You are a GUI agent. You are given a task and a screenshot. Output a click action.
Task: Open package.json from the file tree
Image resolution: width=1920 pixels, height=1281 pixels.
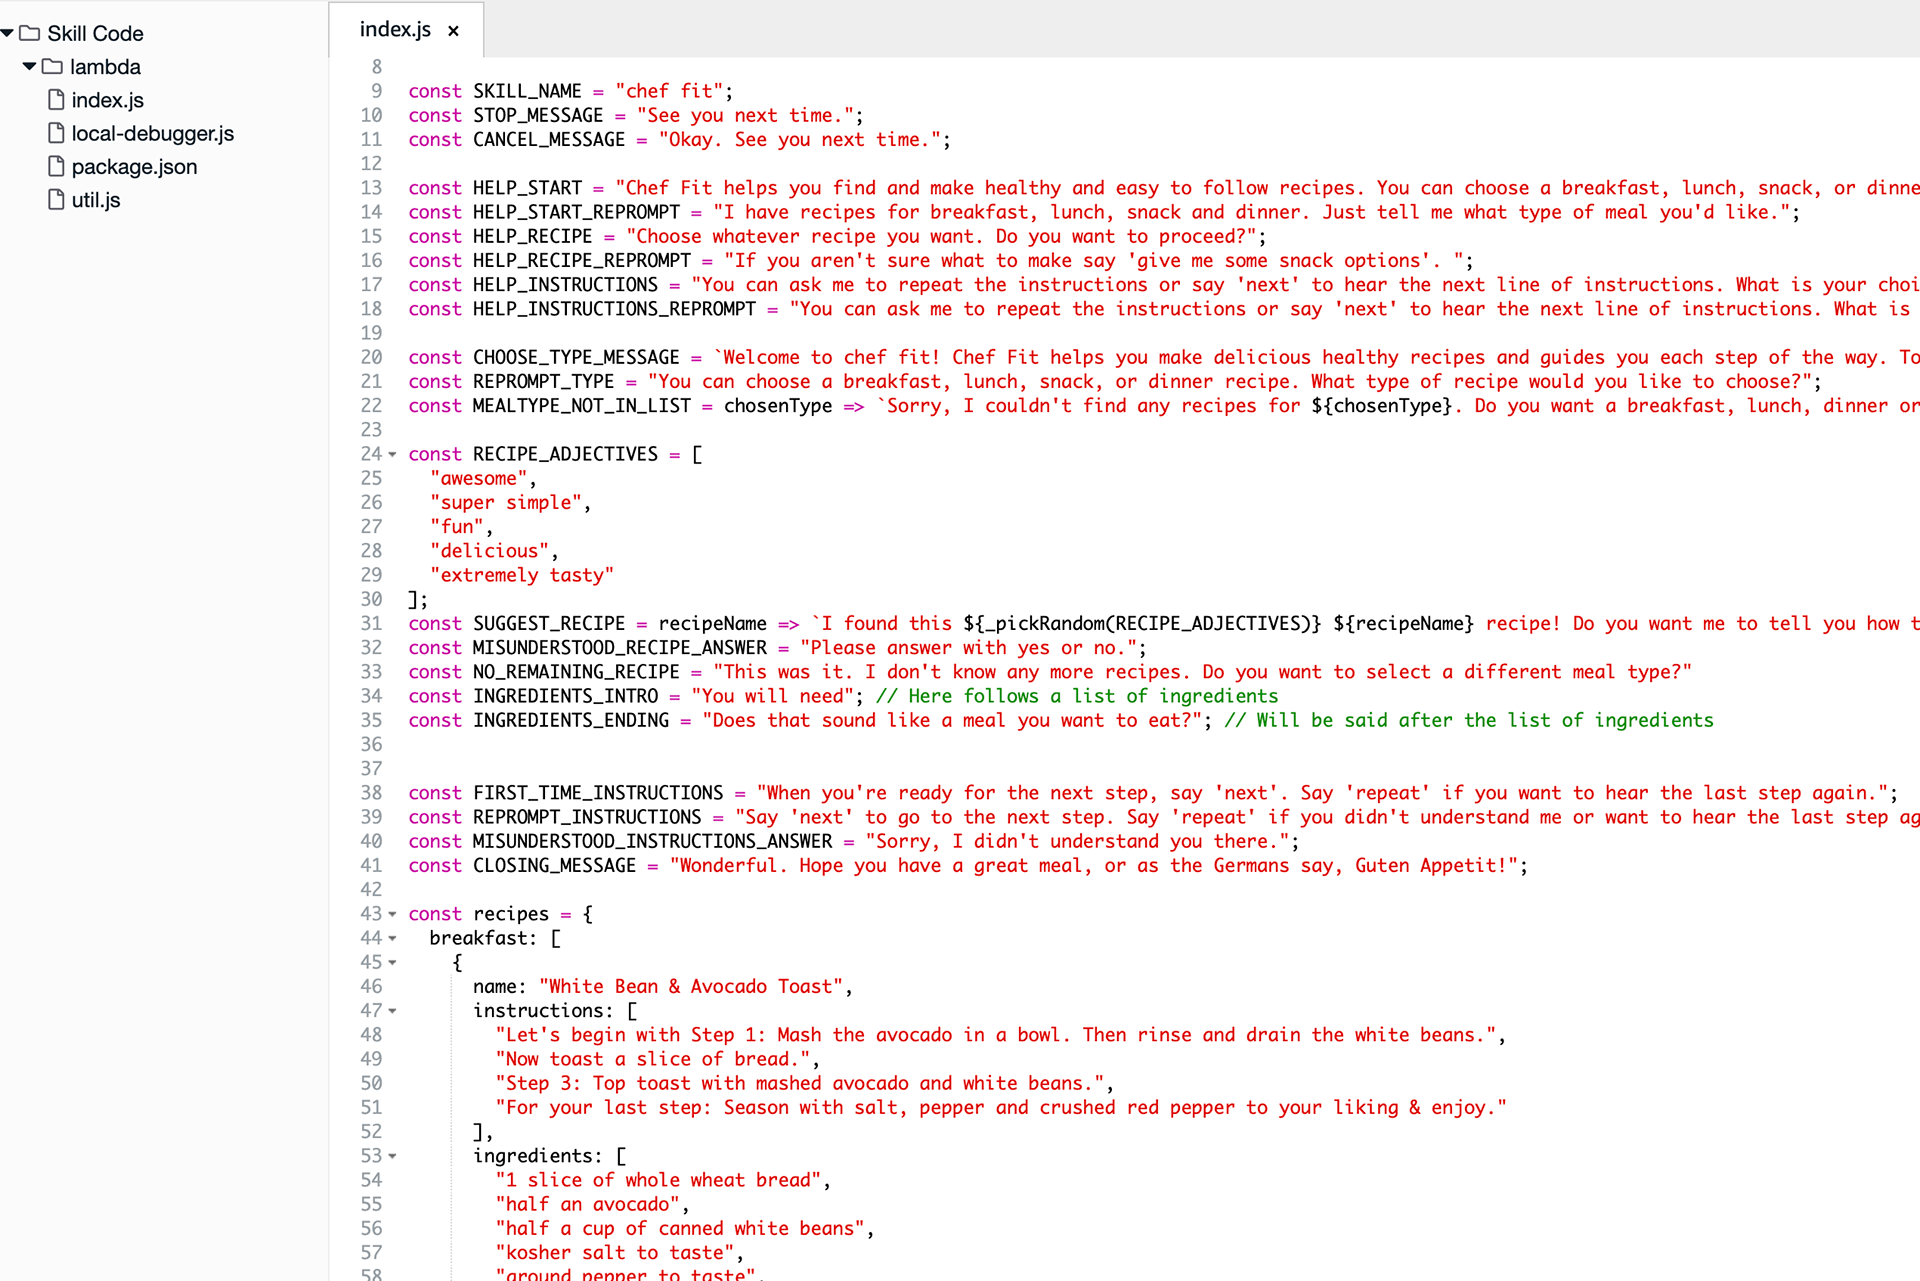click(134, 166)
